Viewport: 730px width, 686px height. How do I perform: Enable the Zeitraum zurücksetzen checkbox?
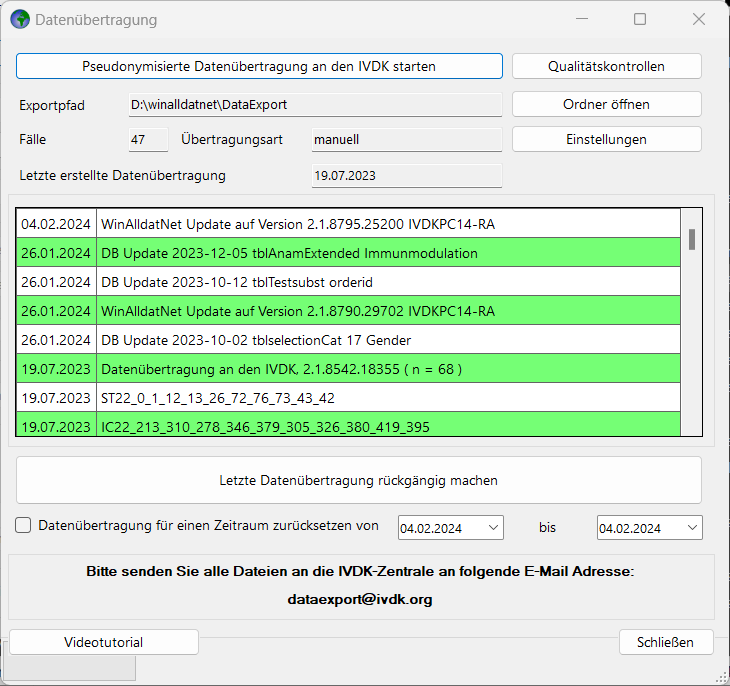click(x=24, y=526)
